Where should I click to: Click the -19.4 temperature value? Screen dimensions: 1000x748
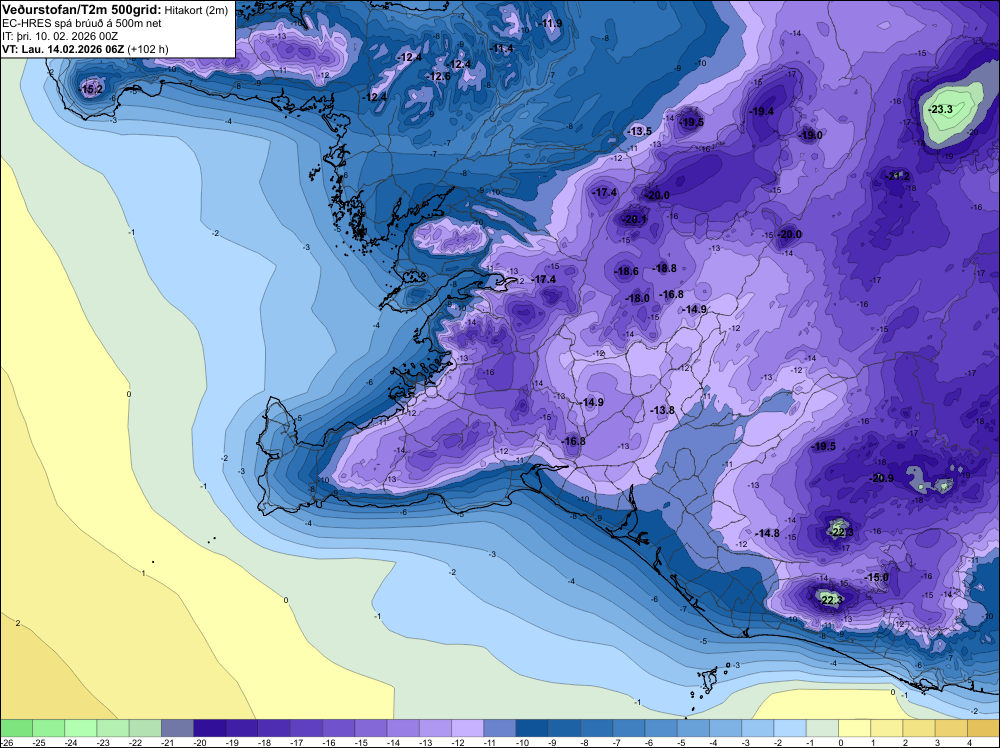pos(761,111)
